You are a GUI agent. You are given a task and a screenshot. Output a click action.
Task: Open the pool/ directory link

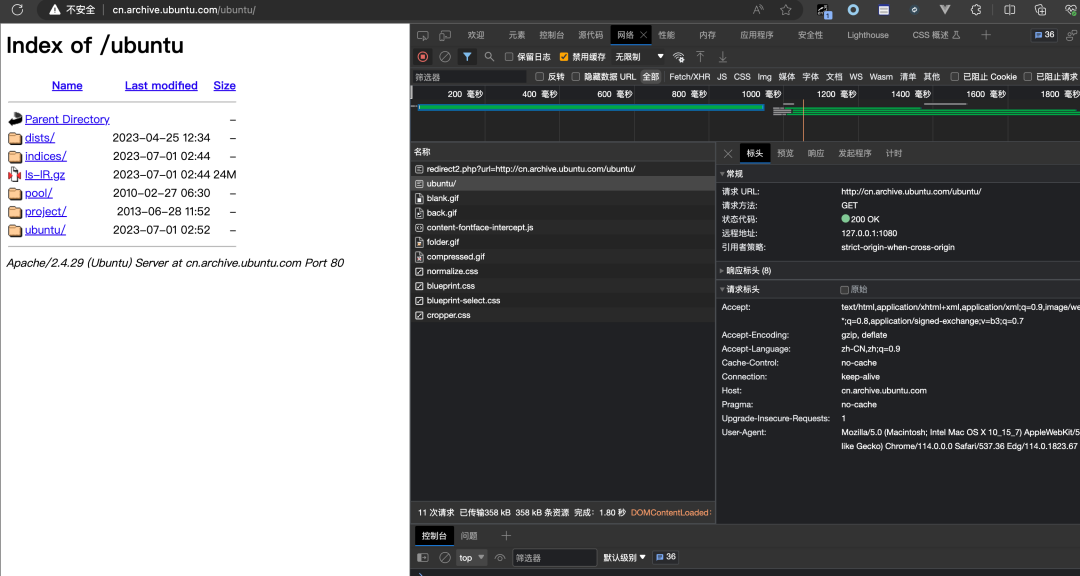[39, 194]
